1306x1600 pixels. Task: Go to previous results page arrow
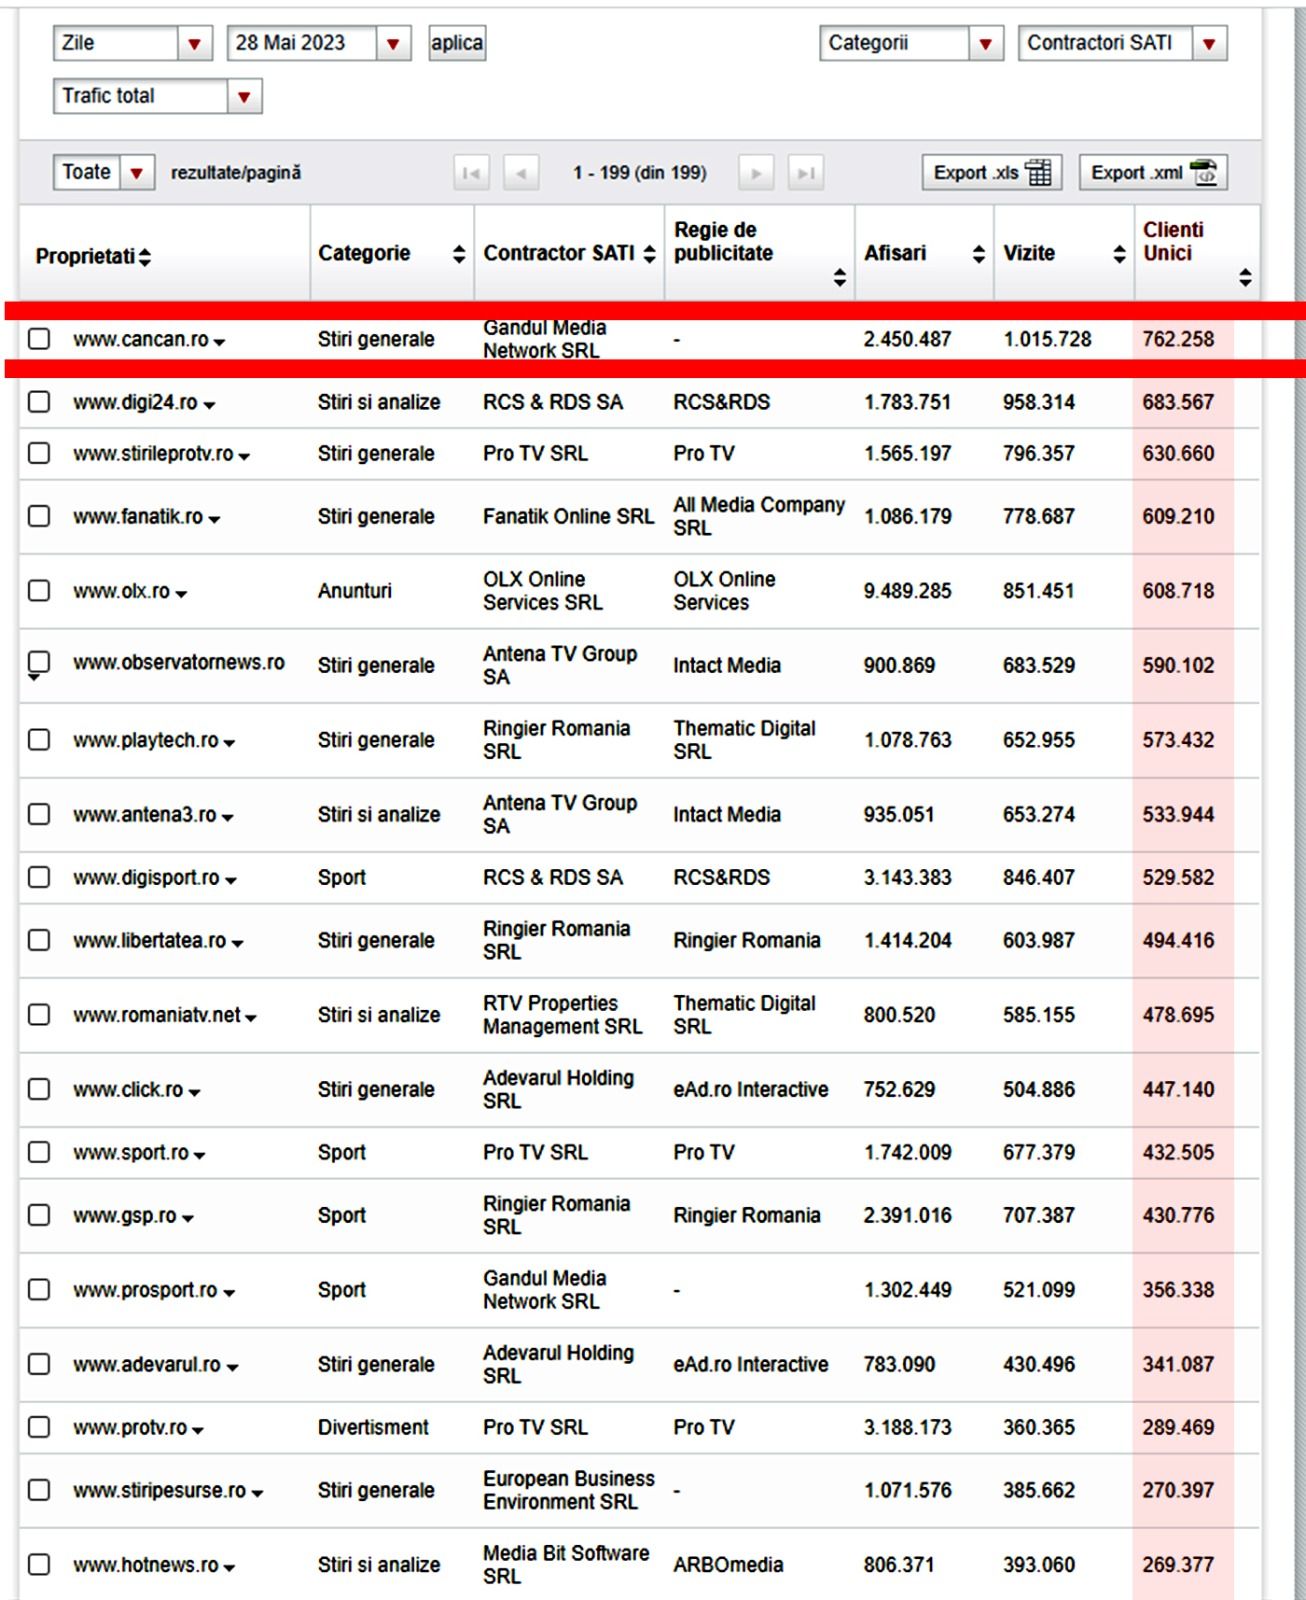pos(521,173)
